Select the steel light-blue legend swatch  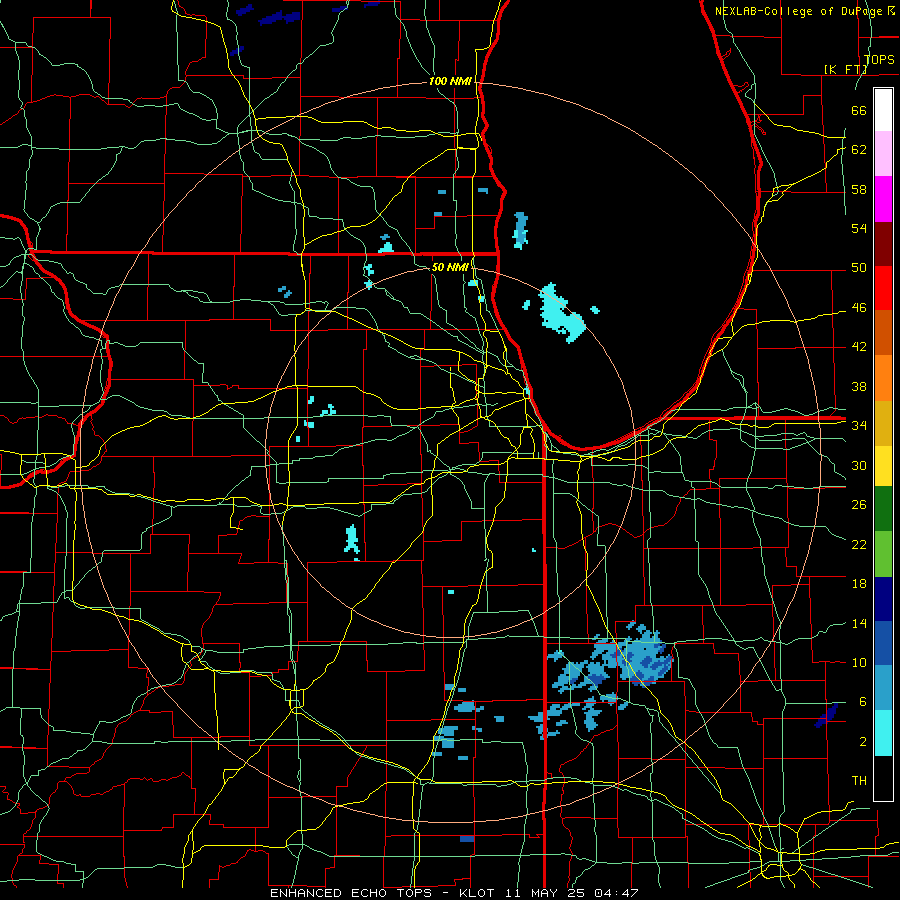click(883, 688)
